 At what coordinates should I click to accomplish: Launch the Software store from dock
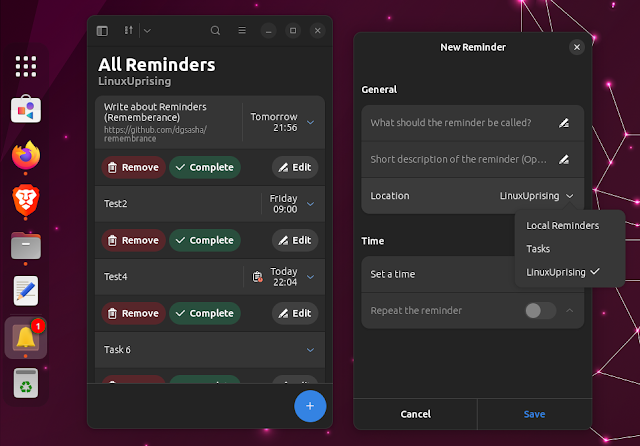click(x=26, y=109)
